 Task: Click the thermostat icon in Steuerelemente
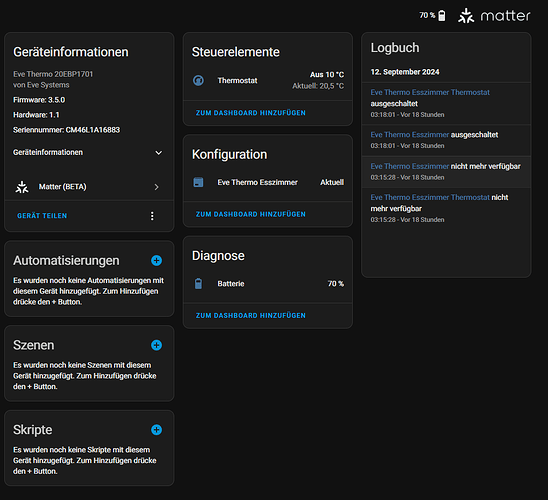click(x=199, y=80)
